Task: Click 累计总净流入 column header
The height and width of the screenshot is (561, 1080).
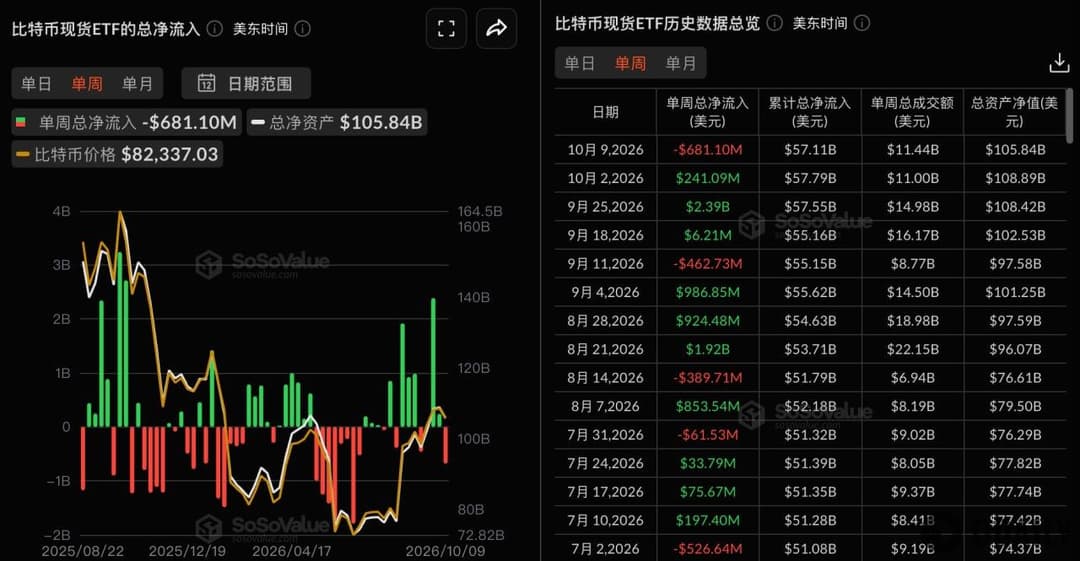Action: 810,112
